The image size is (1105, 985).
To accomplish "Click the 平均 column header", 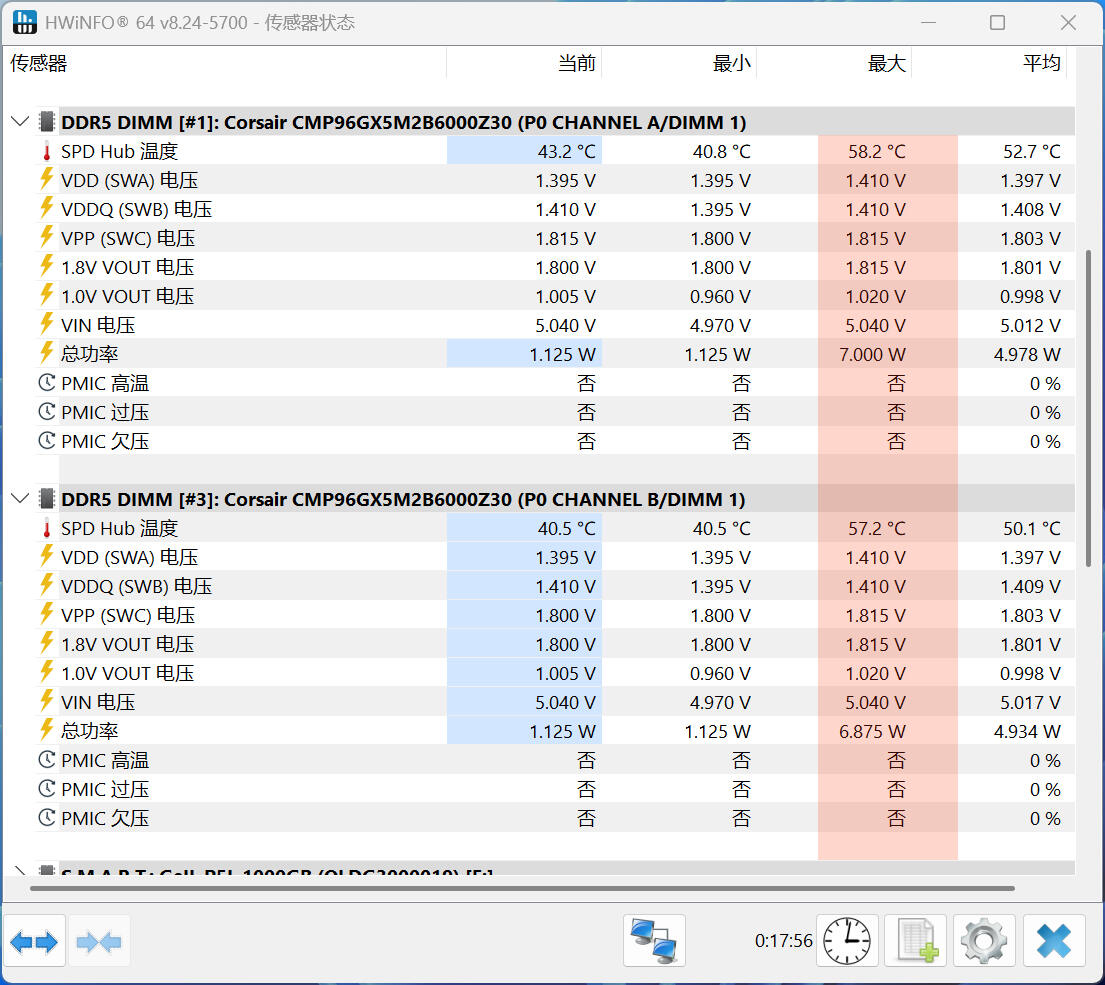I will [x=989, y=63].
